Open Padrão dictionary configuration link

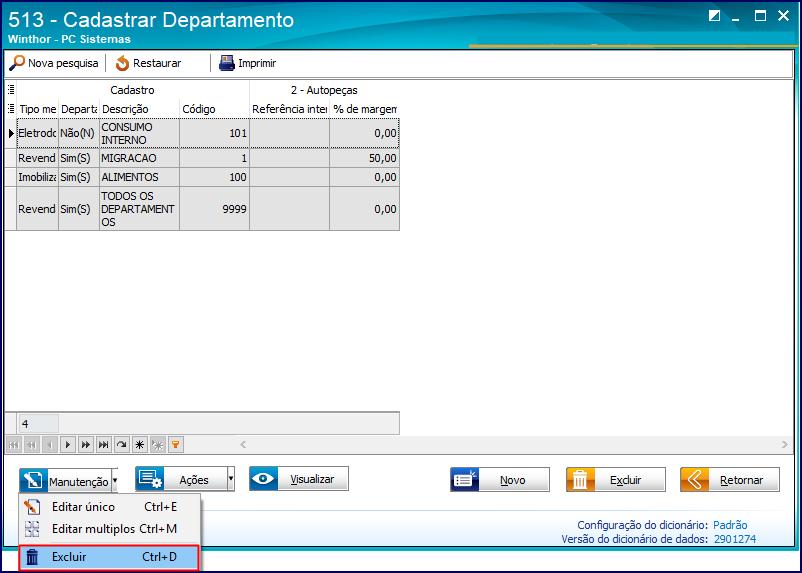(x=730, y=525)
